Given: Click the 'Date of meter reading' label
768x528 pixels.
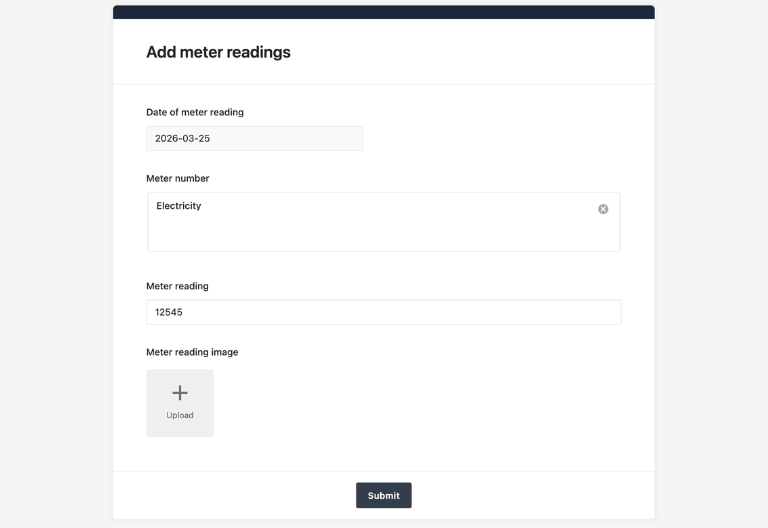Looking at the screenshot, I should coord(195,112).
